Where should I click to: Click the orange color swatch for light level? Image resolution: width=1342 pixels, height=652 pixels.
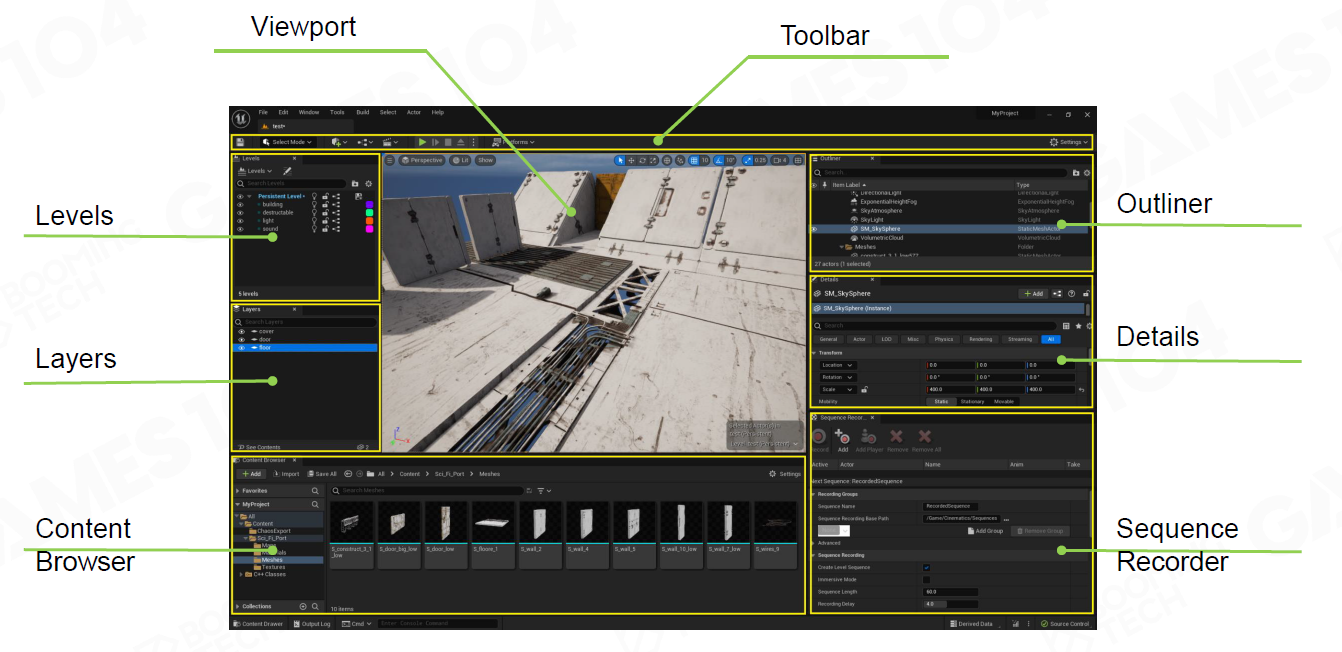pos(369,220)
